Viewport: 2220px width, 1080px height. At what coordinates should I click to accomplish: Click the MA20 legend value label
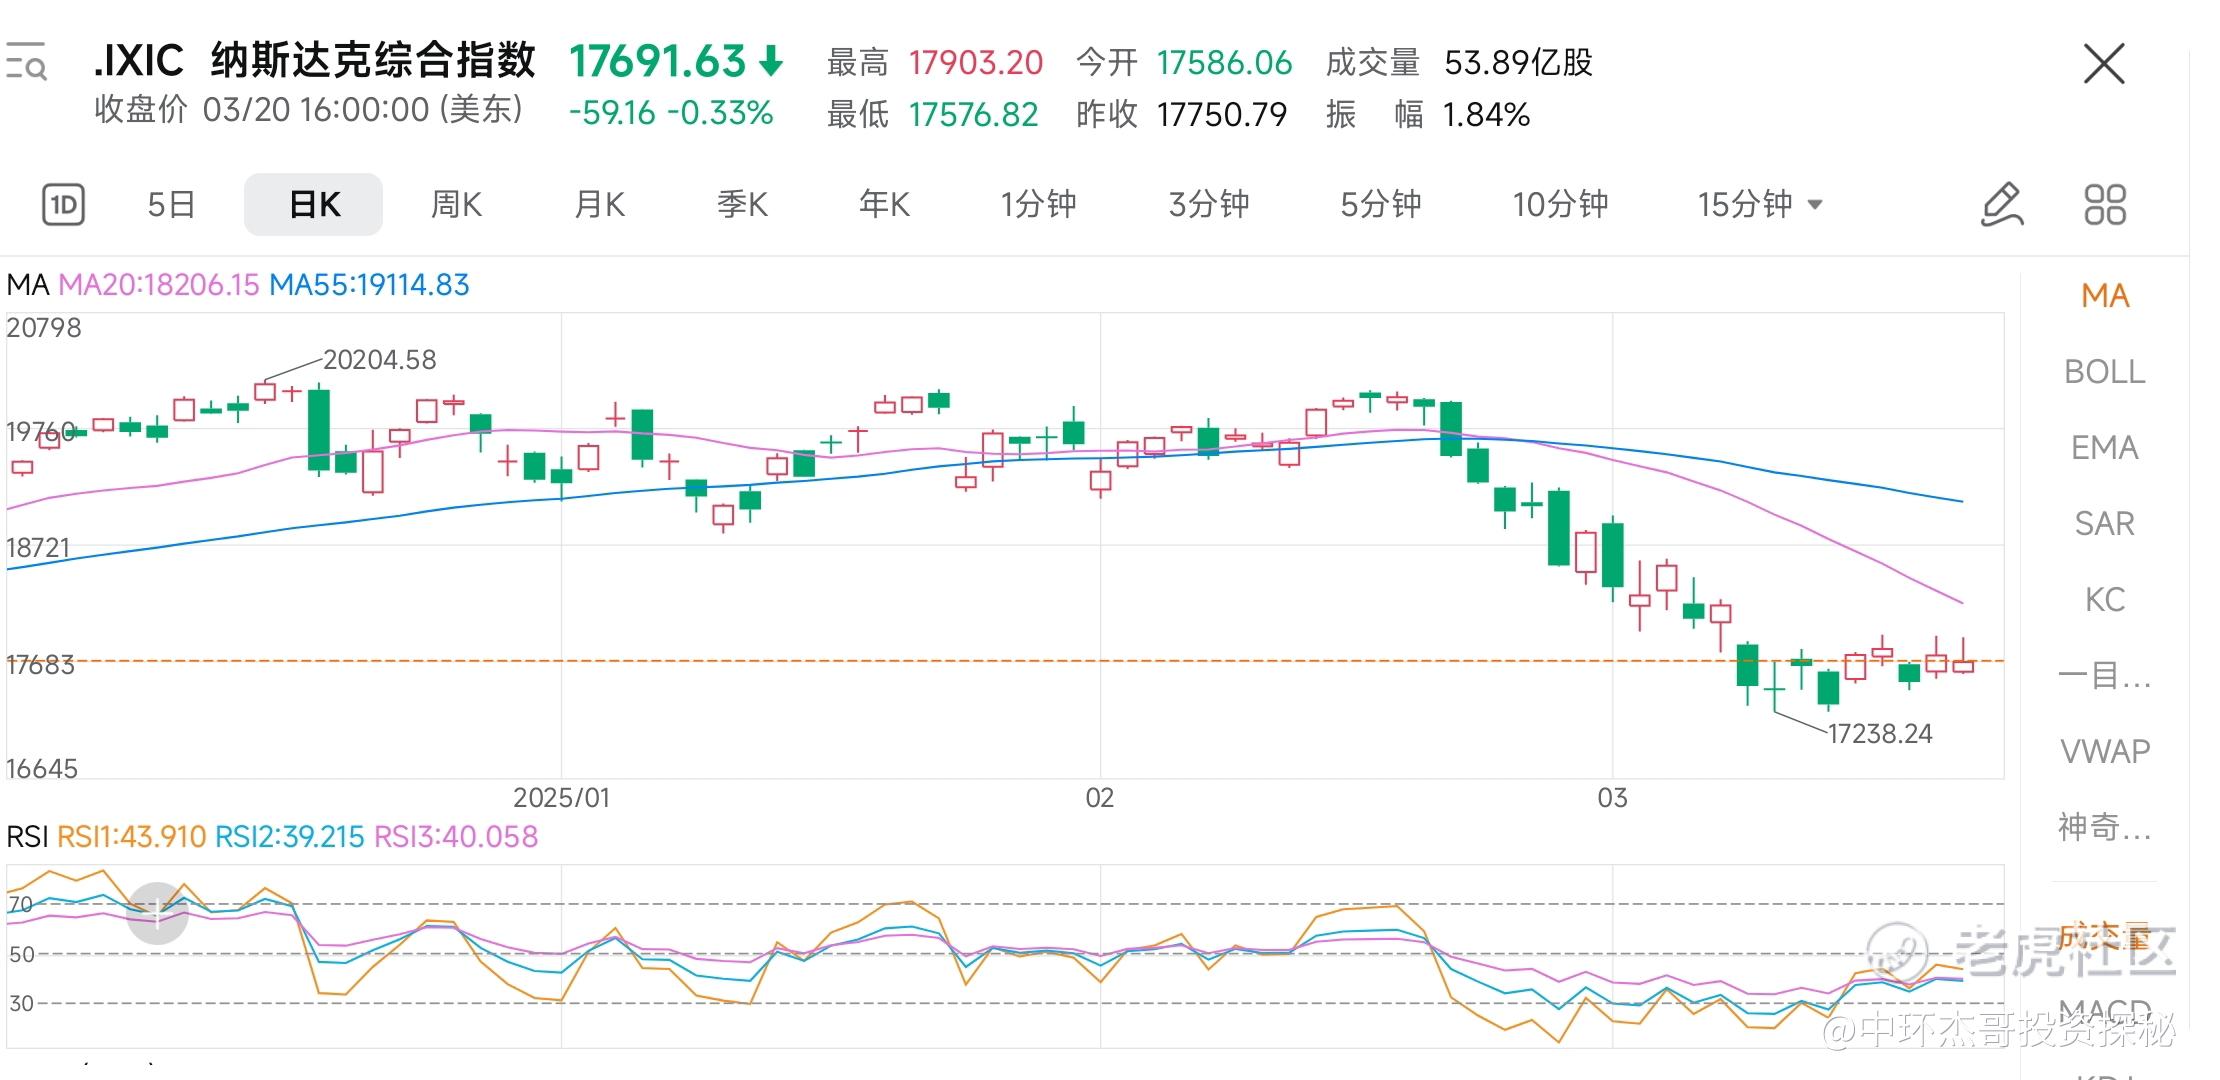[x=159, y=285]
